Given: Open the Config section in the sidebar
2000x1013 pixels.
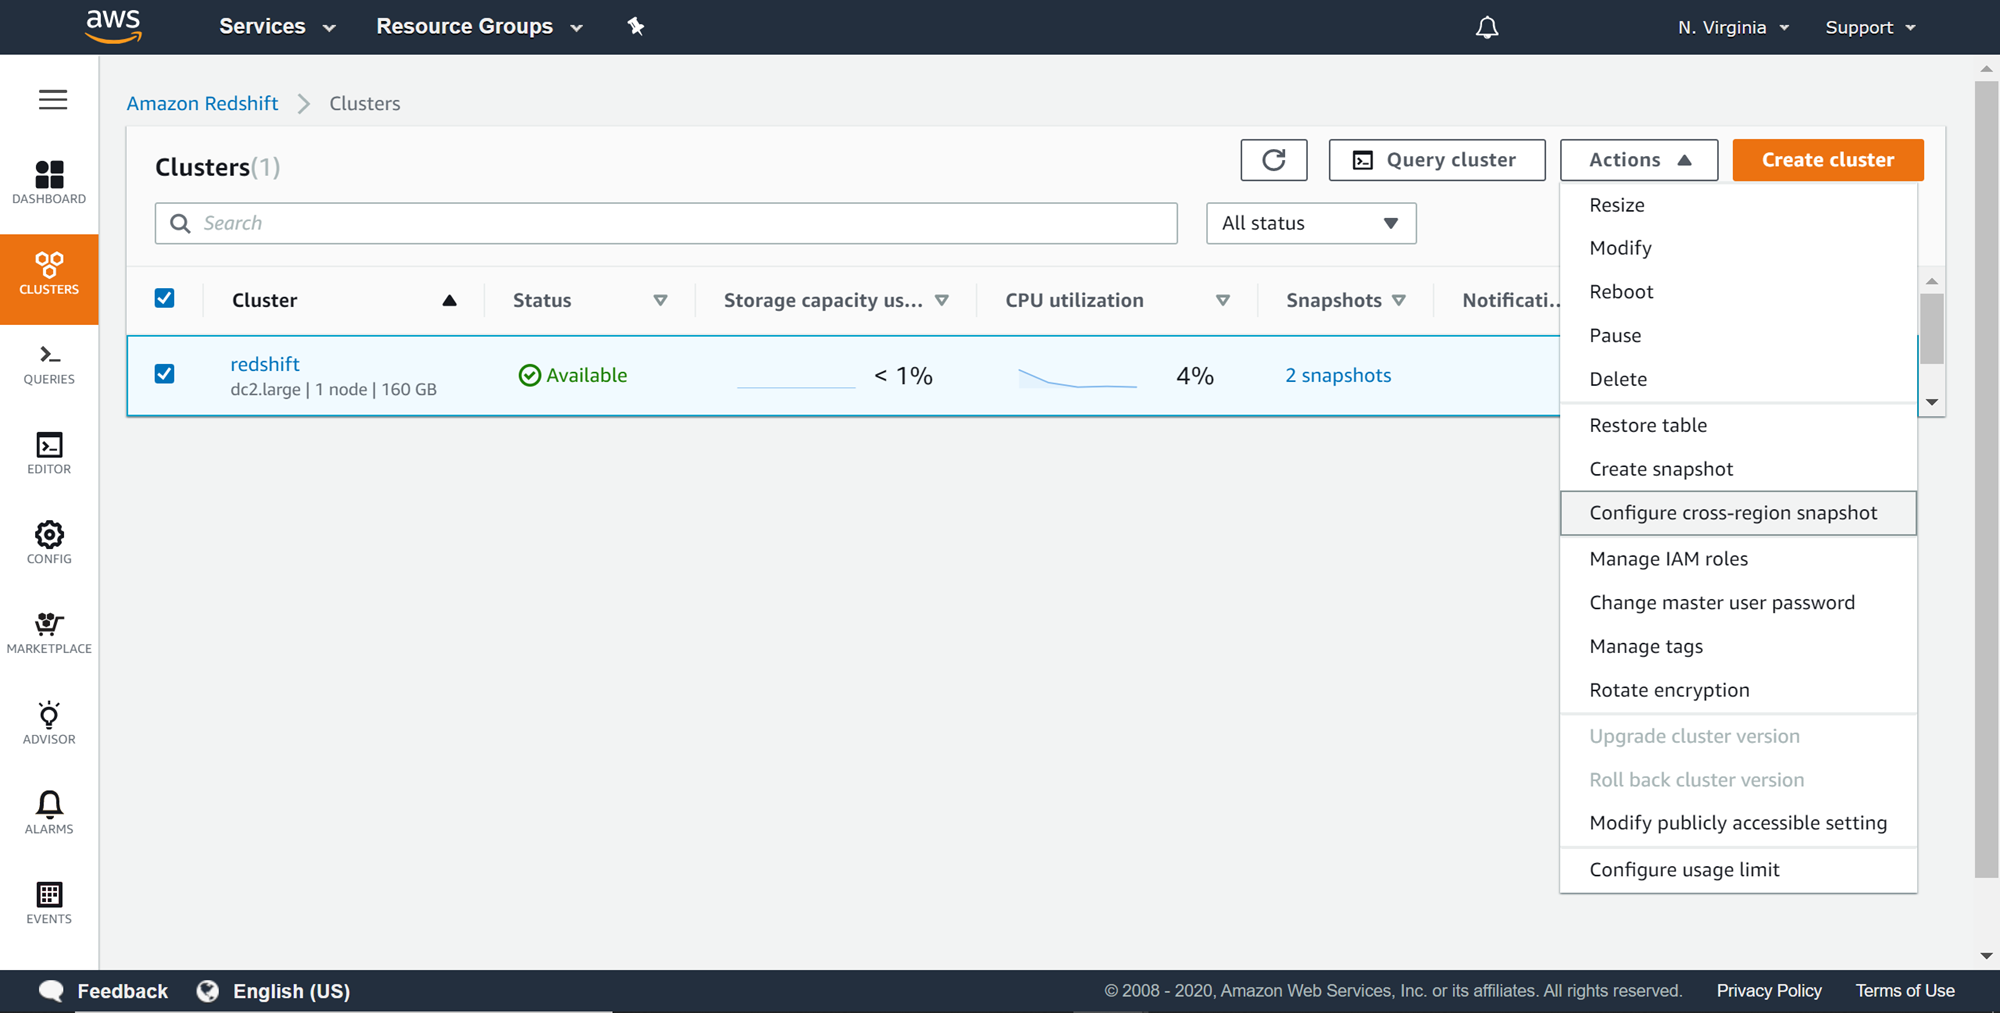Looking at the screenshot, I should point(48,543).
